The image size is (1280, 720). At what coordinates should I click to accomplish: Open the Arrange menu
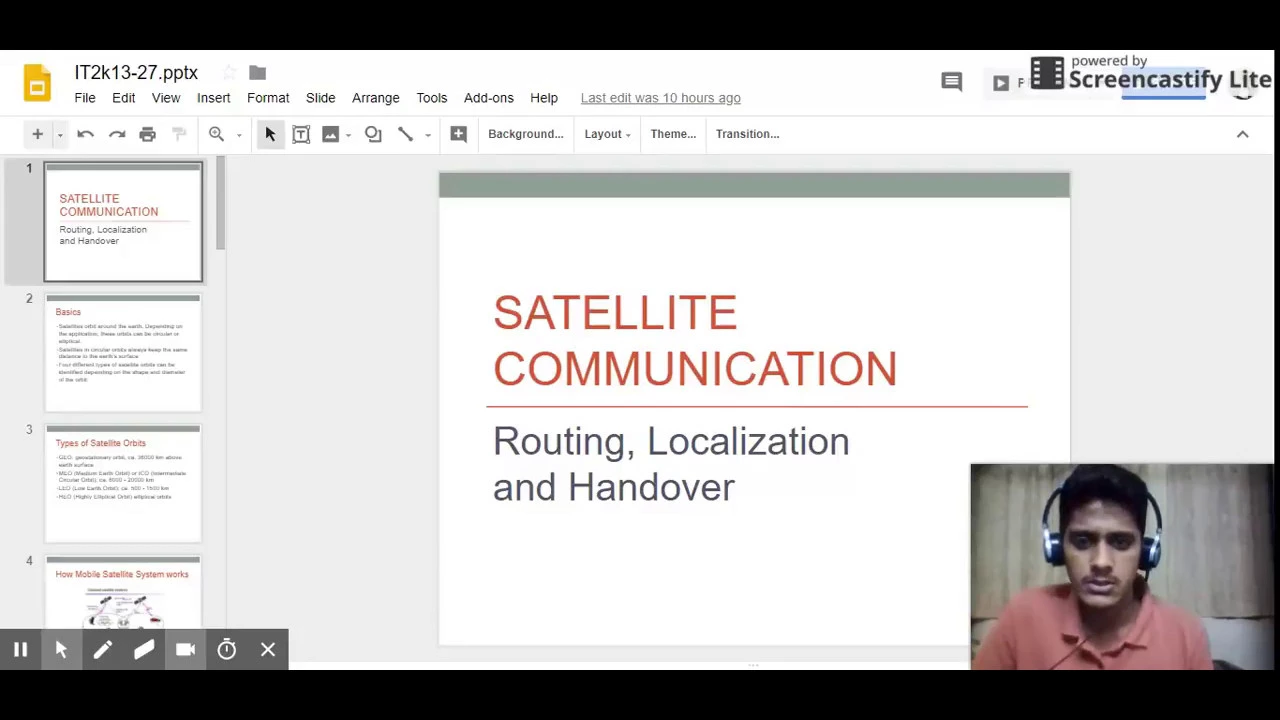[375, 98]
